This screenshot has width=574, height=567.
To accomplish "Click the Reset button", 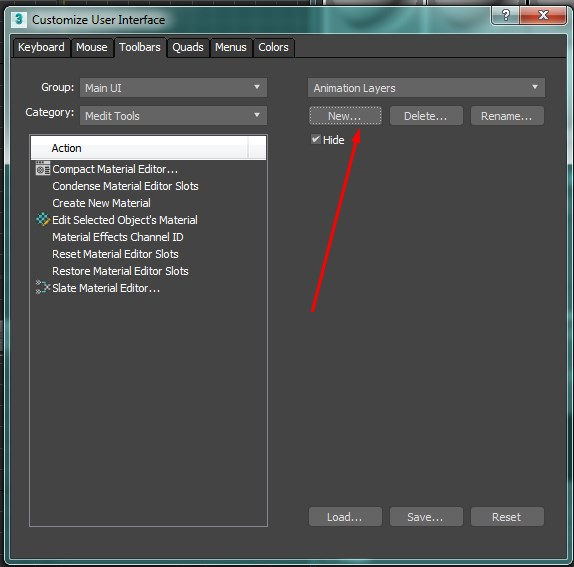I will (507, 516).
